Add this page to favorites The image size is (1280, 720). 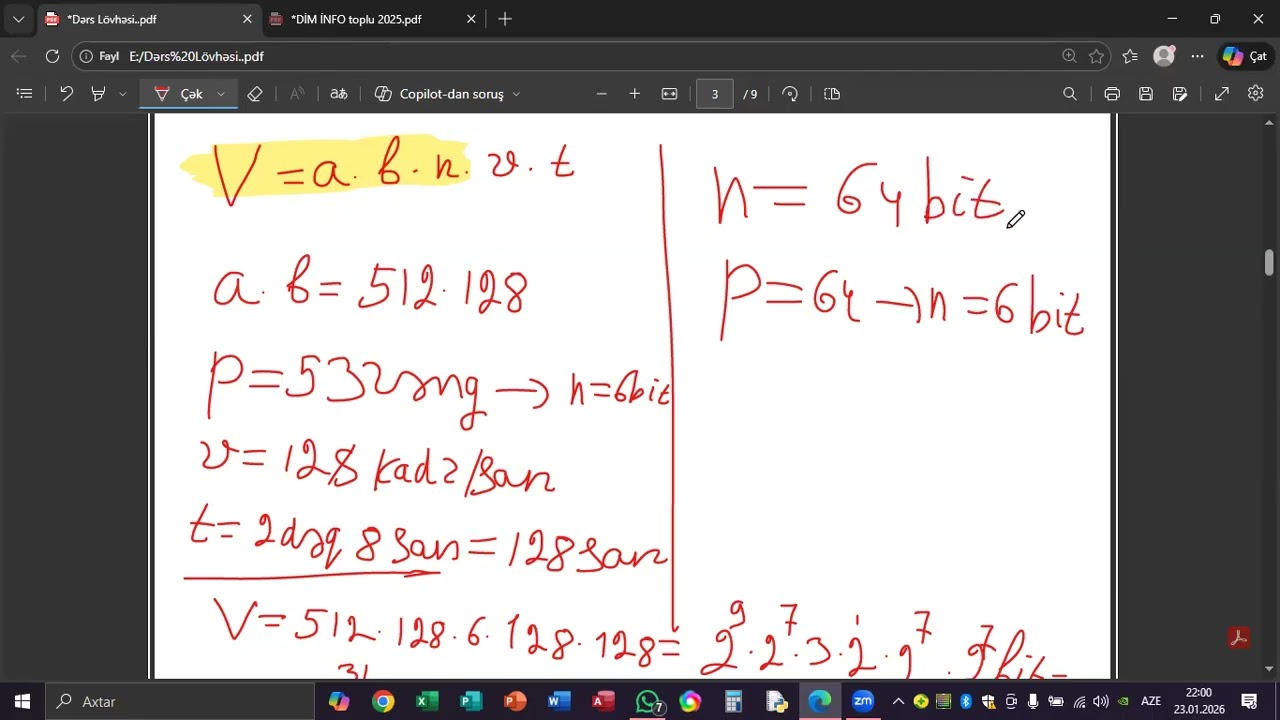(1096, 56)
